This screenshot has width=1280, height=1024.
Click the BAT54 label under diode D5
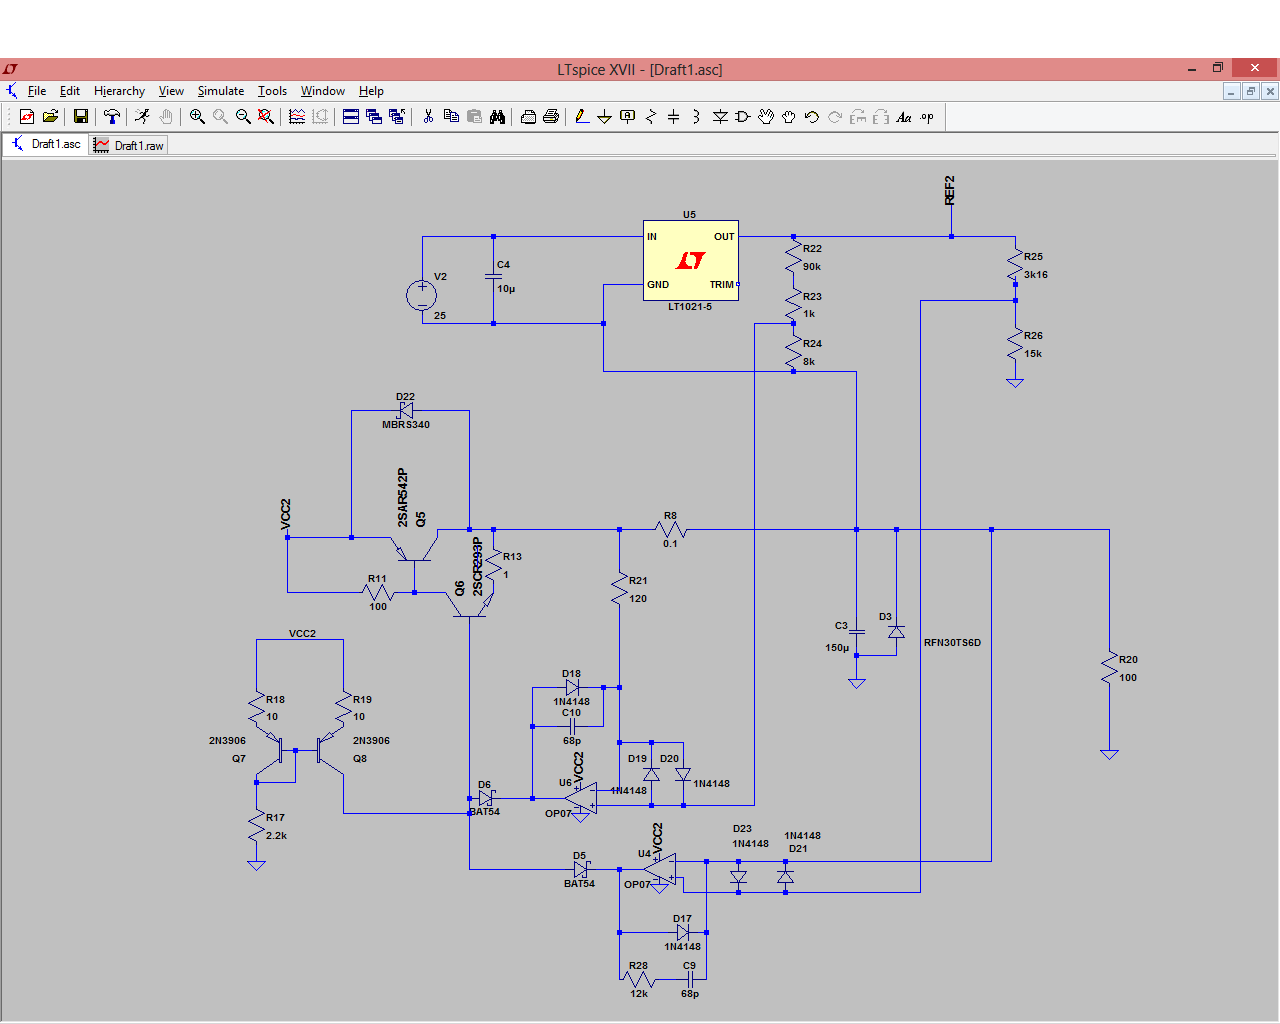tap(579, 884)
